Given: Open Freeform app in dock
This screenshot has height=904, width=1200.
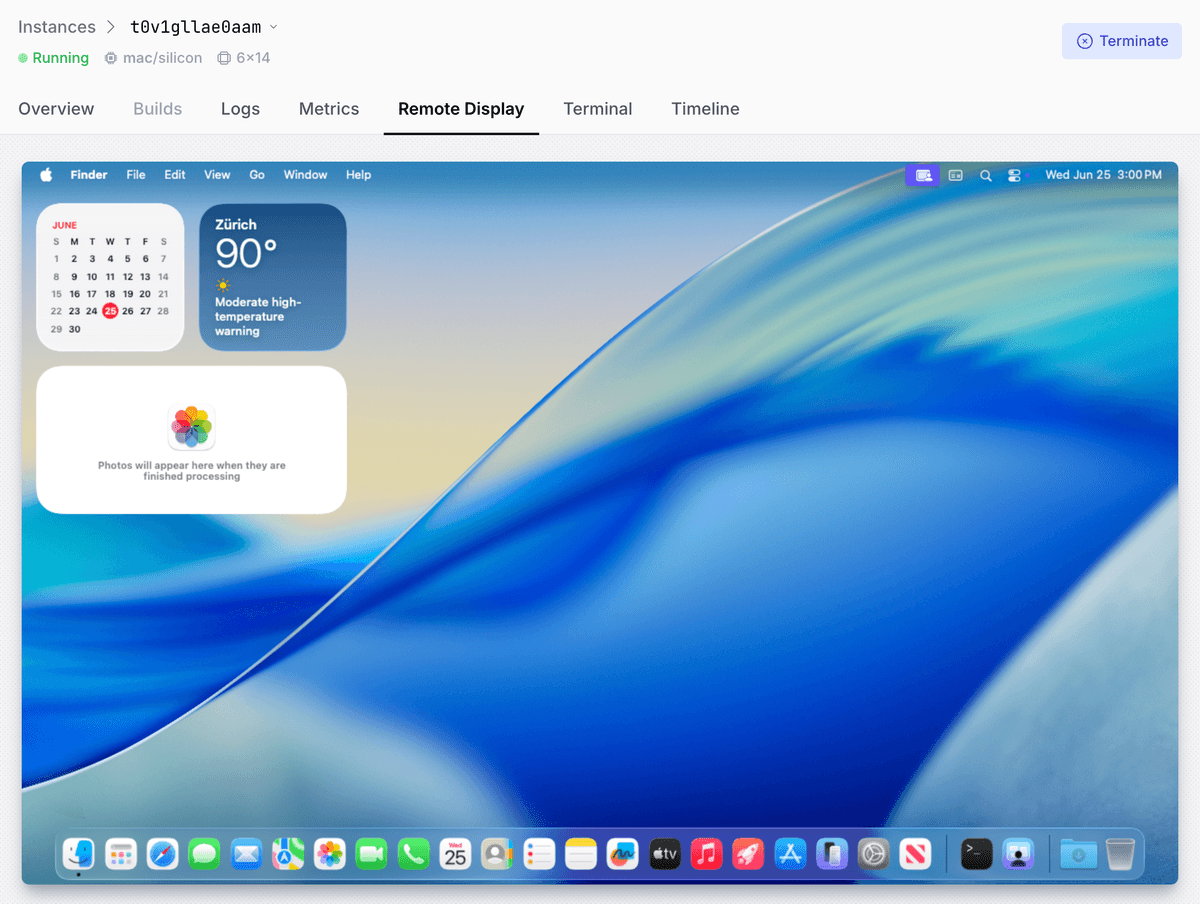Looking at the screenshot, I should point(622,854).
